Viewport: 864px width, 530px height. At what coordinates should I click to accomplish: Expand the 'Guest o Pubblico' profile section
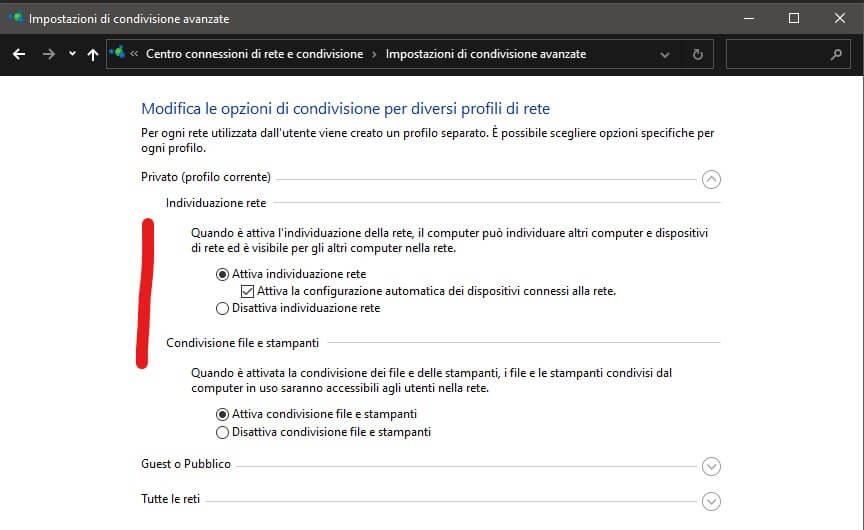711,466
